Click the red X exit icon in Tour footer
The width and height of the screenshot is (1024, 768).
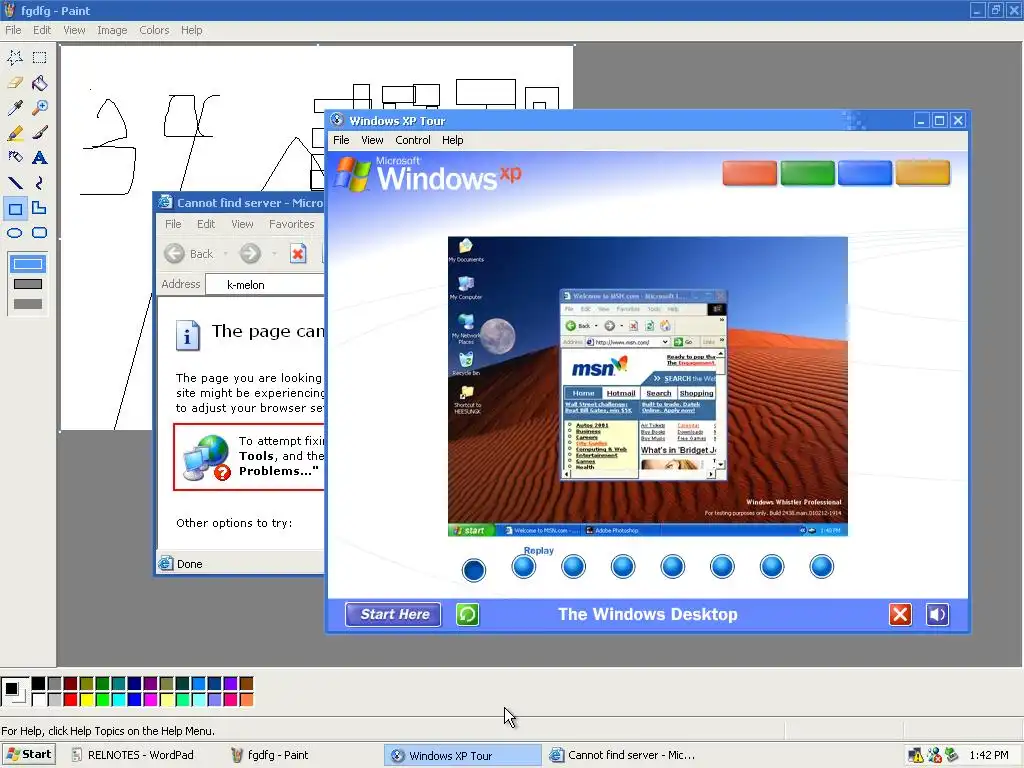[900, 615]
